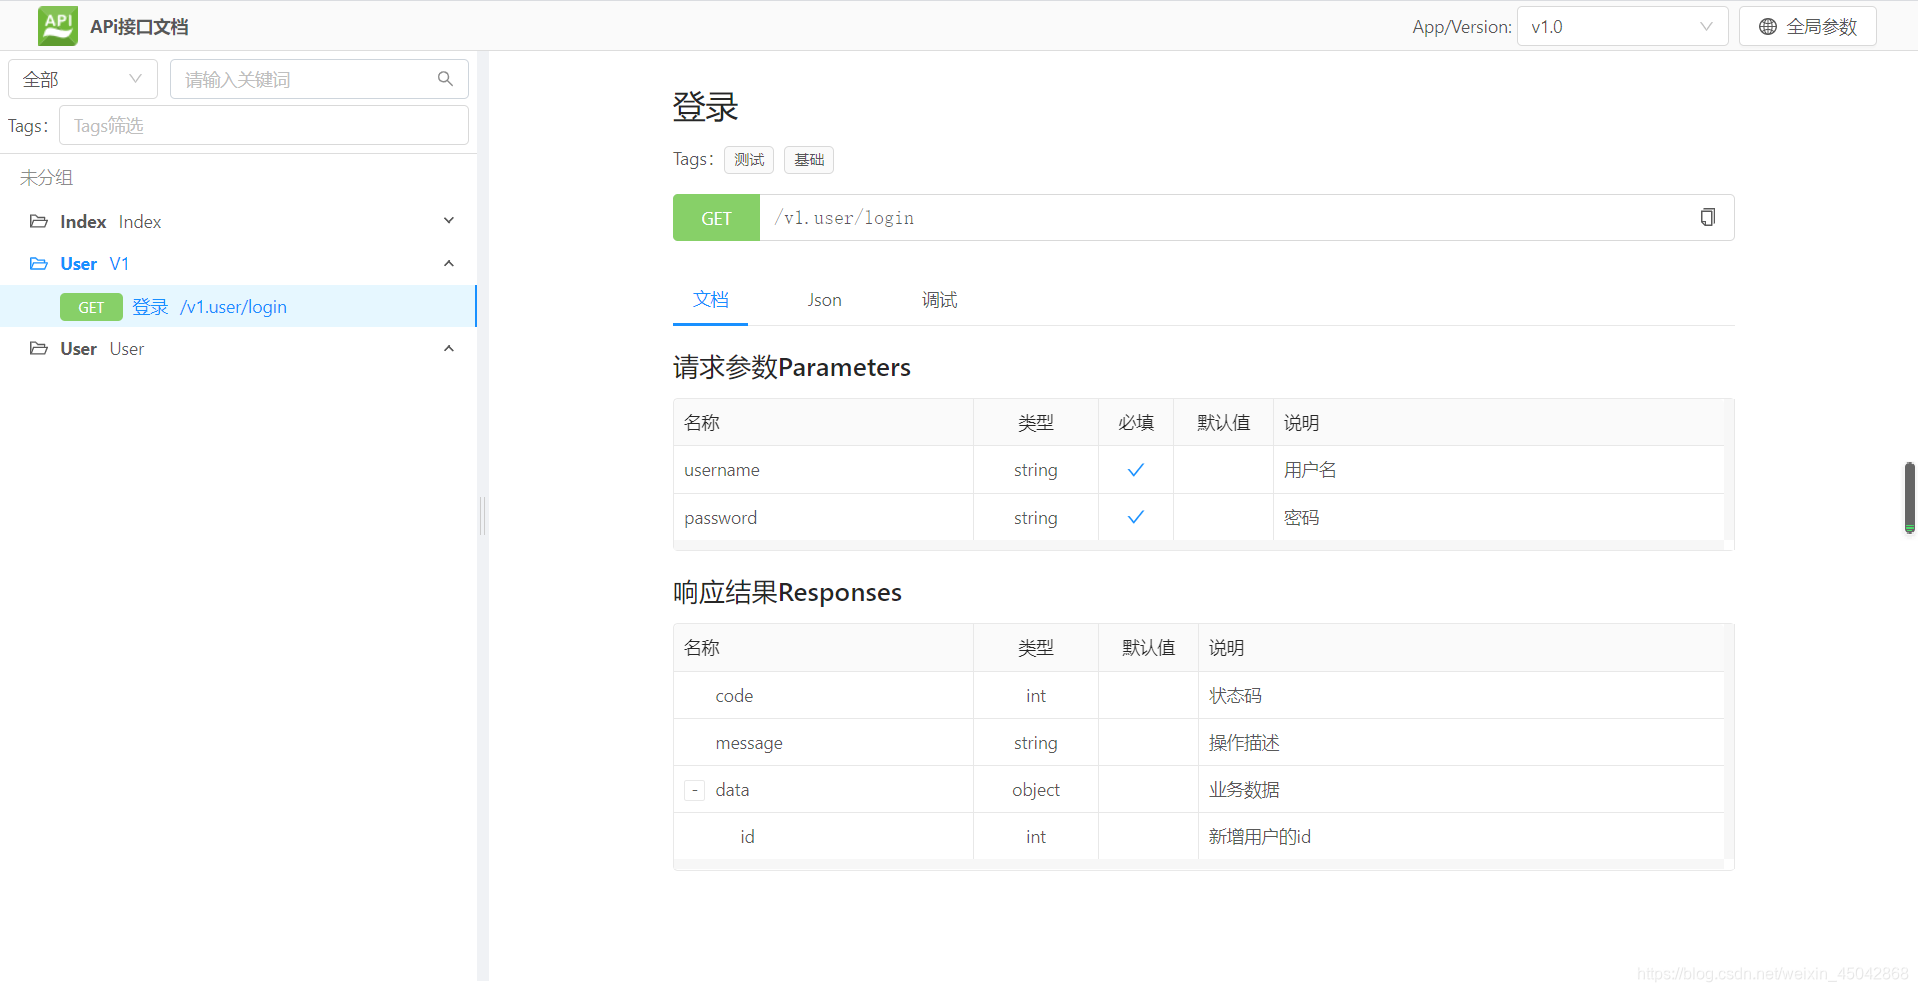The image size is (1918, 992).
Task: Copy the /v1.user/login URL with copy icon
Action: pos(1707,218)
